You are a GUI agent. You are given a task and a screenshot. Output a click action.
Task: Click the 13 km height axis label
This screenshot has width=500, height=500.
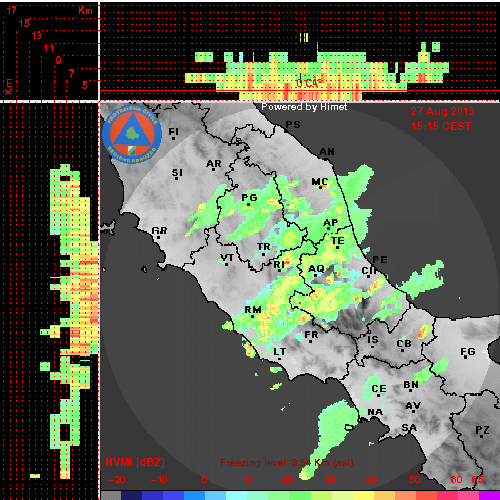point(37,35)
